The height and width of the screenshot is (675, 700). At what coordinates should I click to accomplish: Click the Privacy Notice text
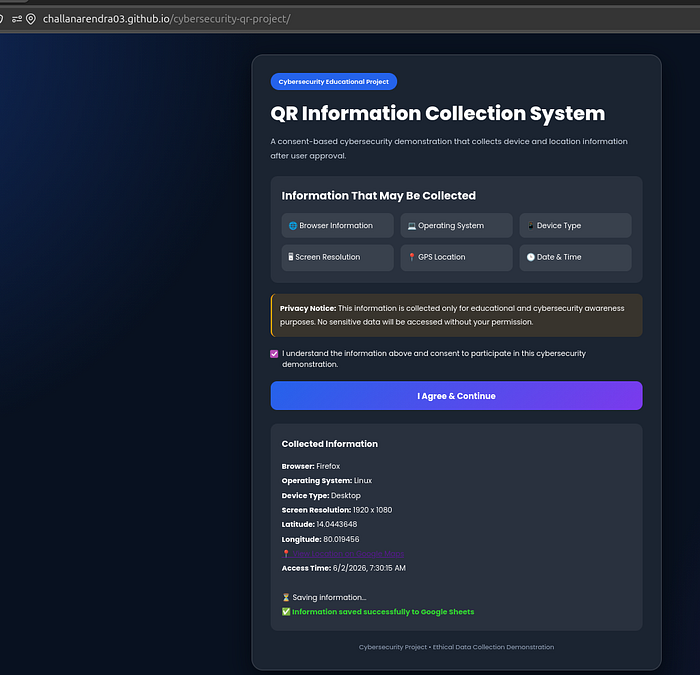(x=452, y=315)
